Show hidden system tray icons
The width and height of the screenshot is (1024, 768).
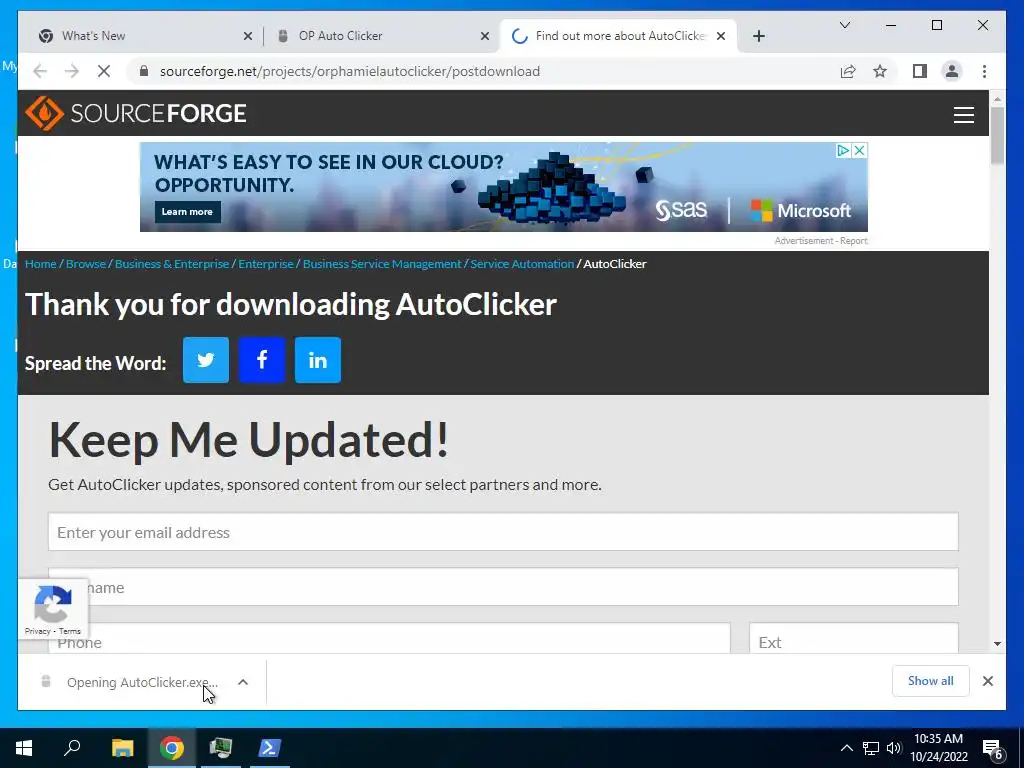[846, 748]
